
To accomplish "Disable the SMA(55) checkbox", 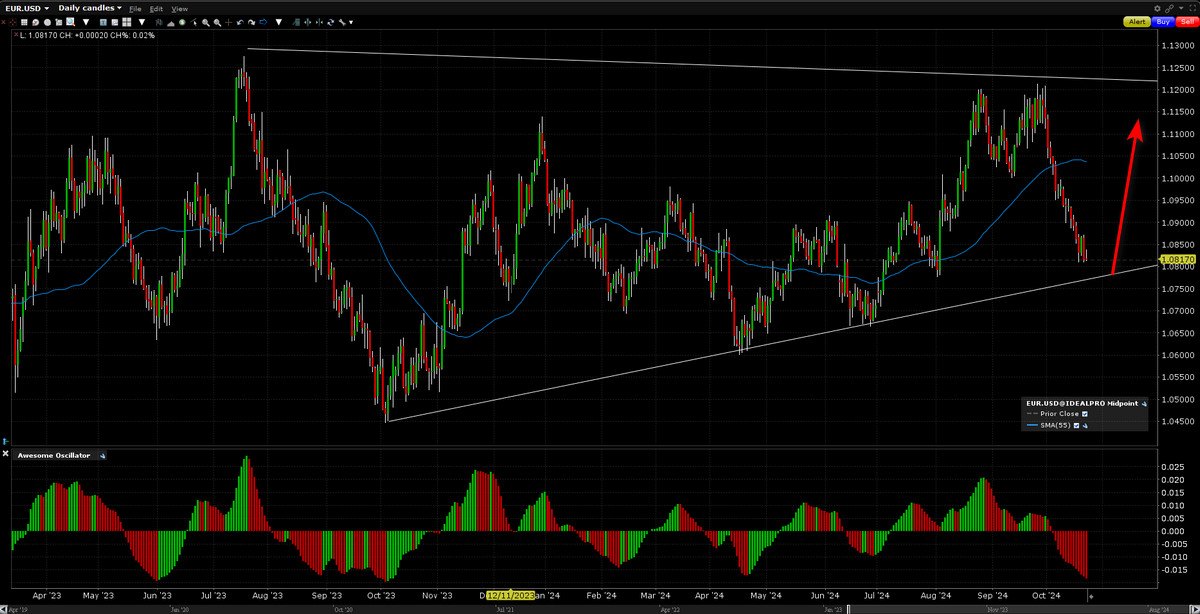I will tap(1077, 425).
